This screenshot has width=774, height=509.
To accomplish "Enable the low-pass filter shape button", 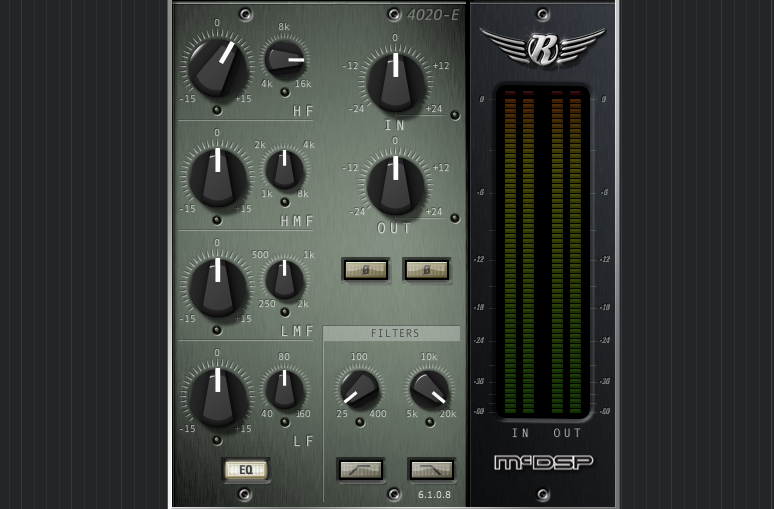I will click(431, 469).
